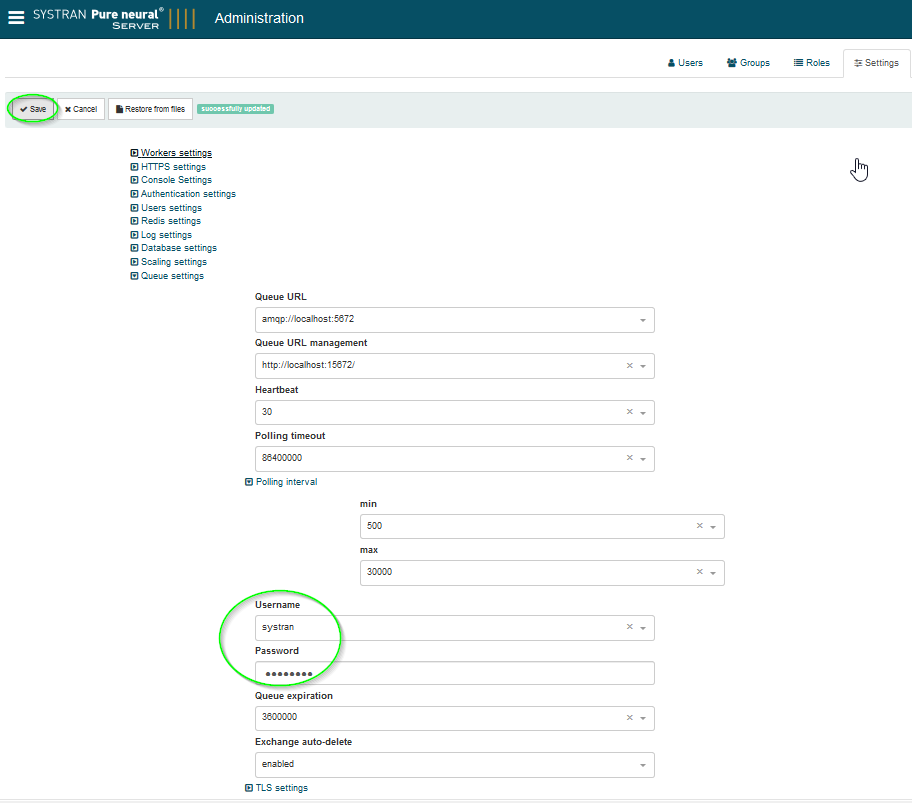Clear the Queue URL management value

click(629, 366)
